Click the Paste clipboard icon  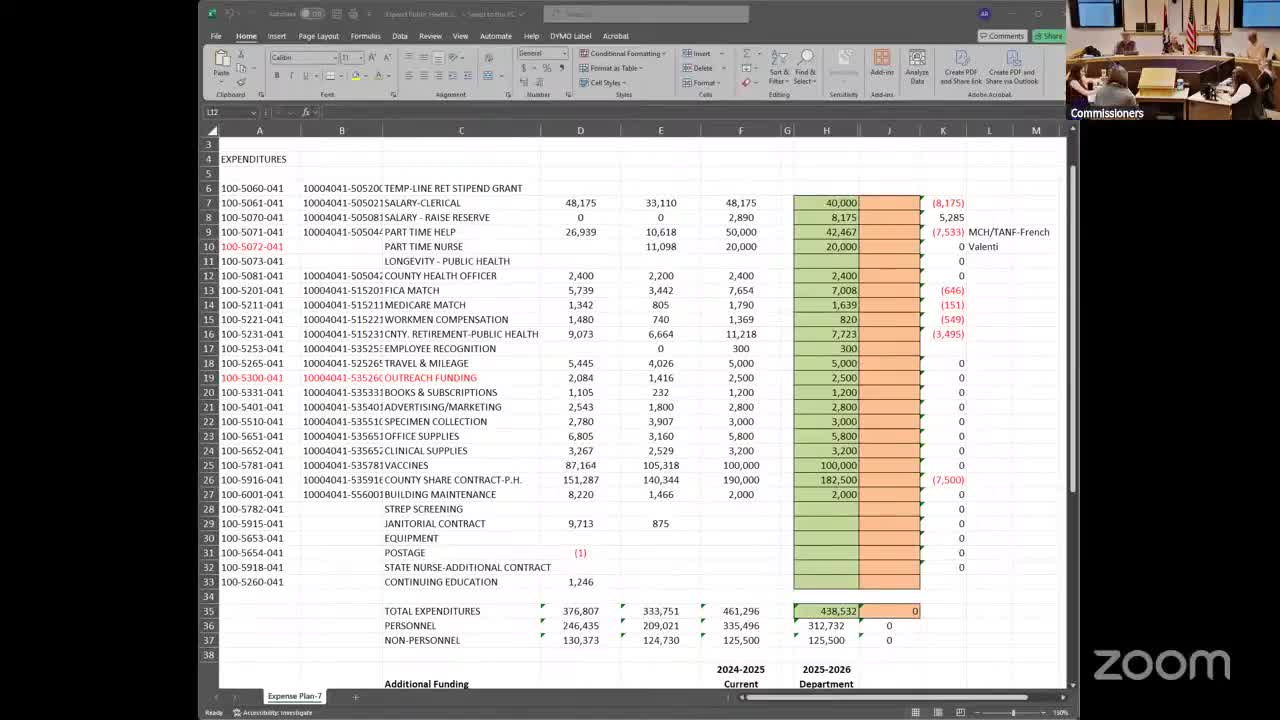click(x=221, y=62)
